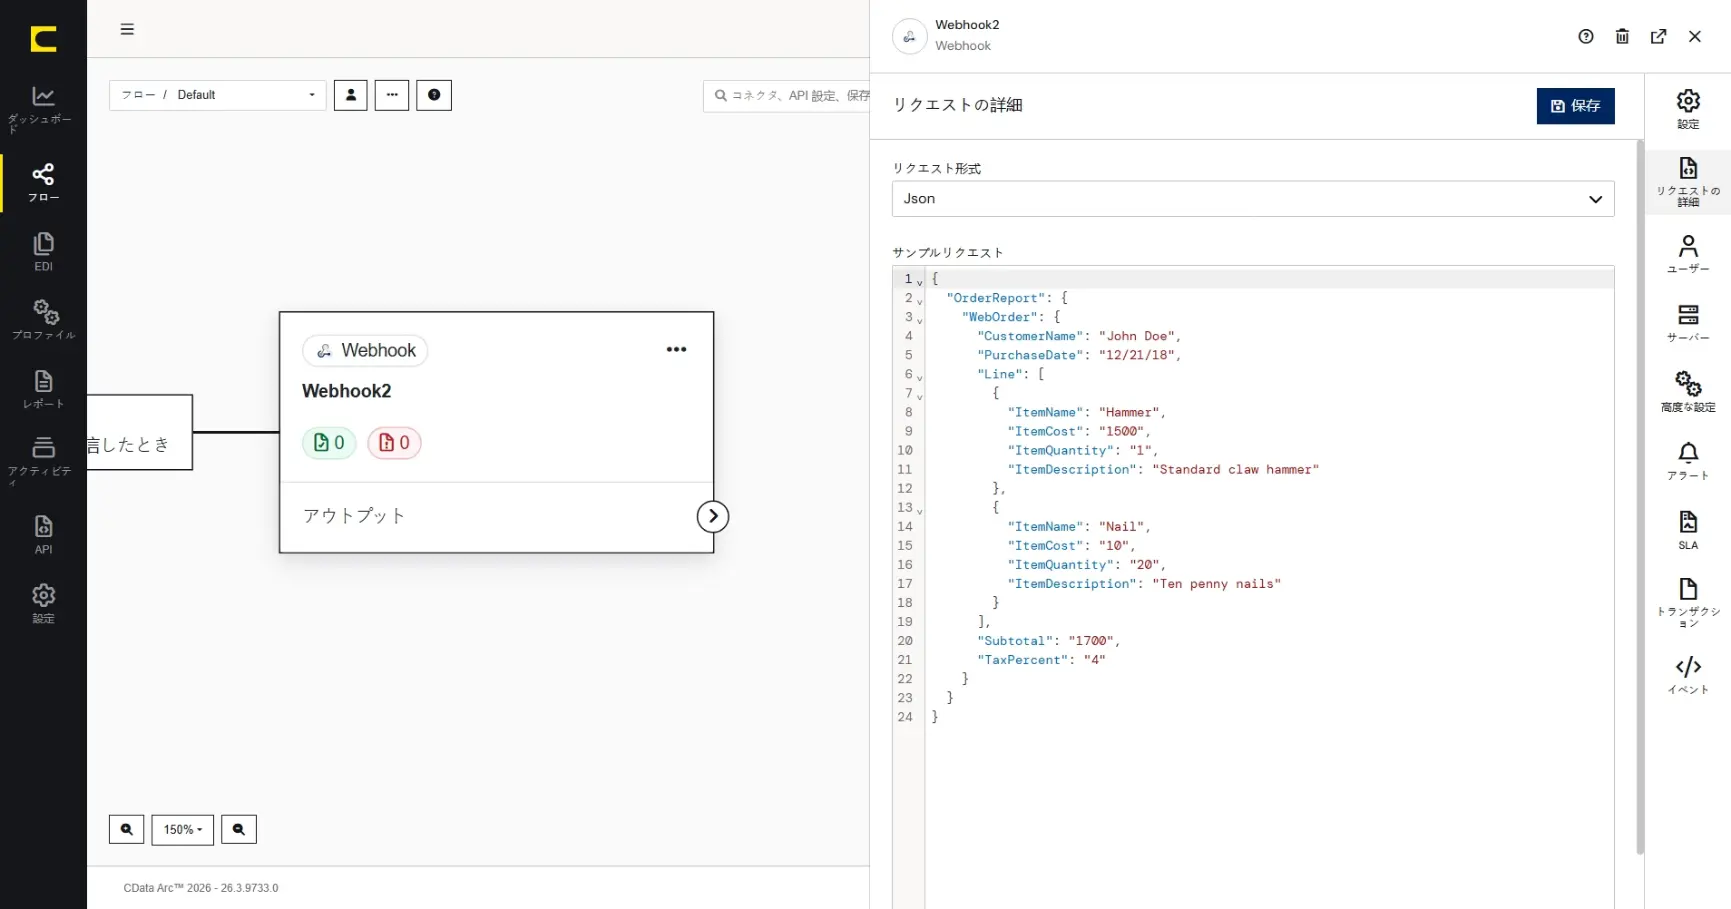The image size is (1731, 909).
Task: Click the flow info circle button
Action: pyautogui.click(x=434, y=95)
